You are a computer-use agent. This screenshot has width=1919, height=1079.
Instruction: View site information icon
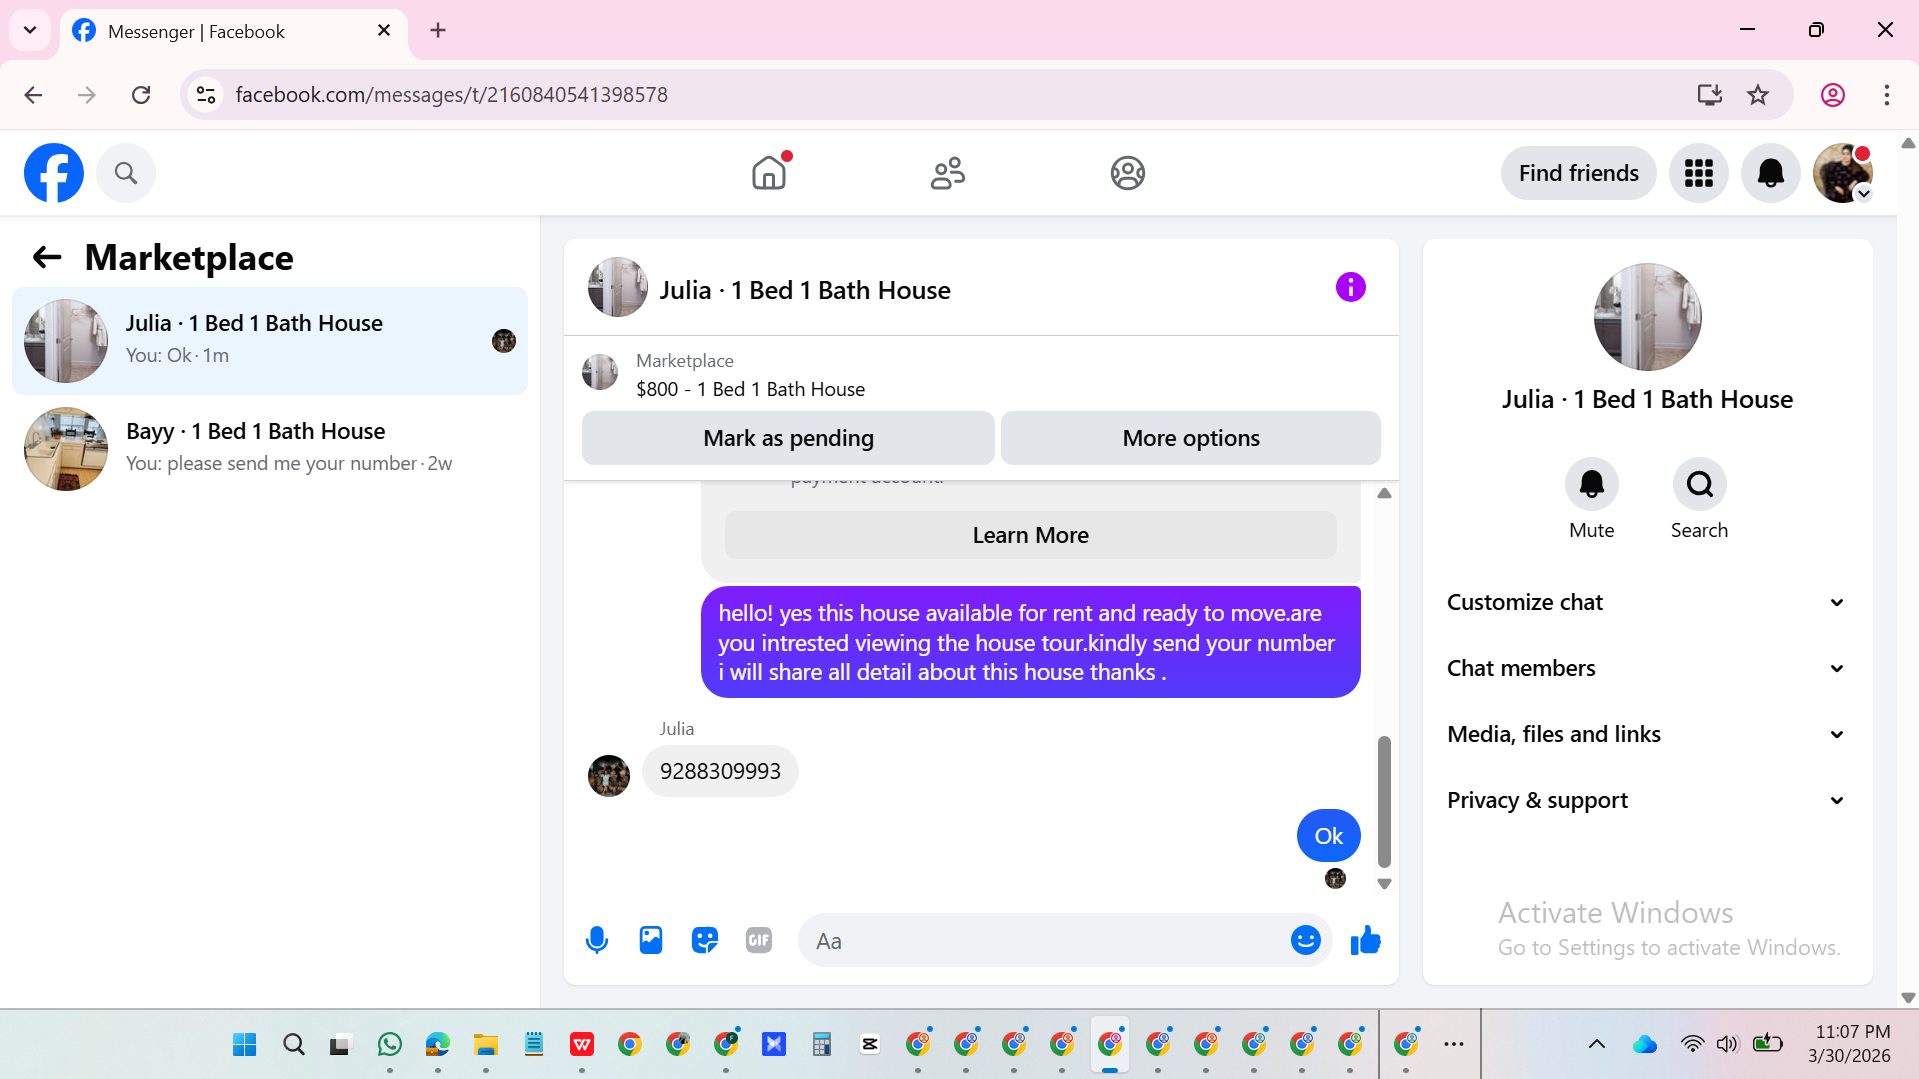point(206,95)
